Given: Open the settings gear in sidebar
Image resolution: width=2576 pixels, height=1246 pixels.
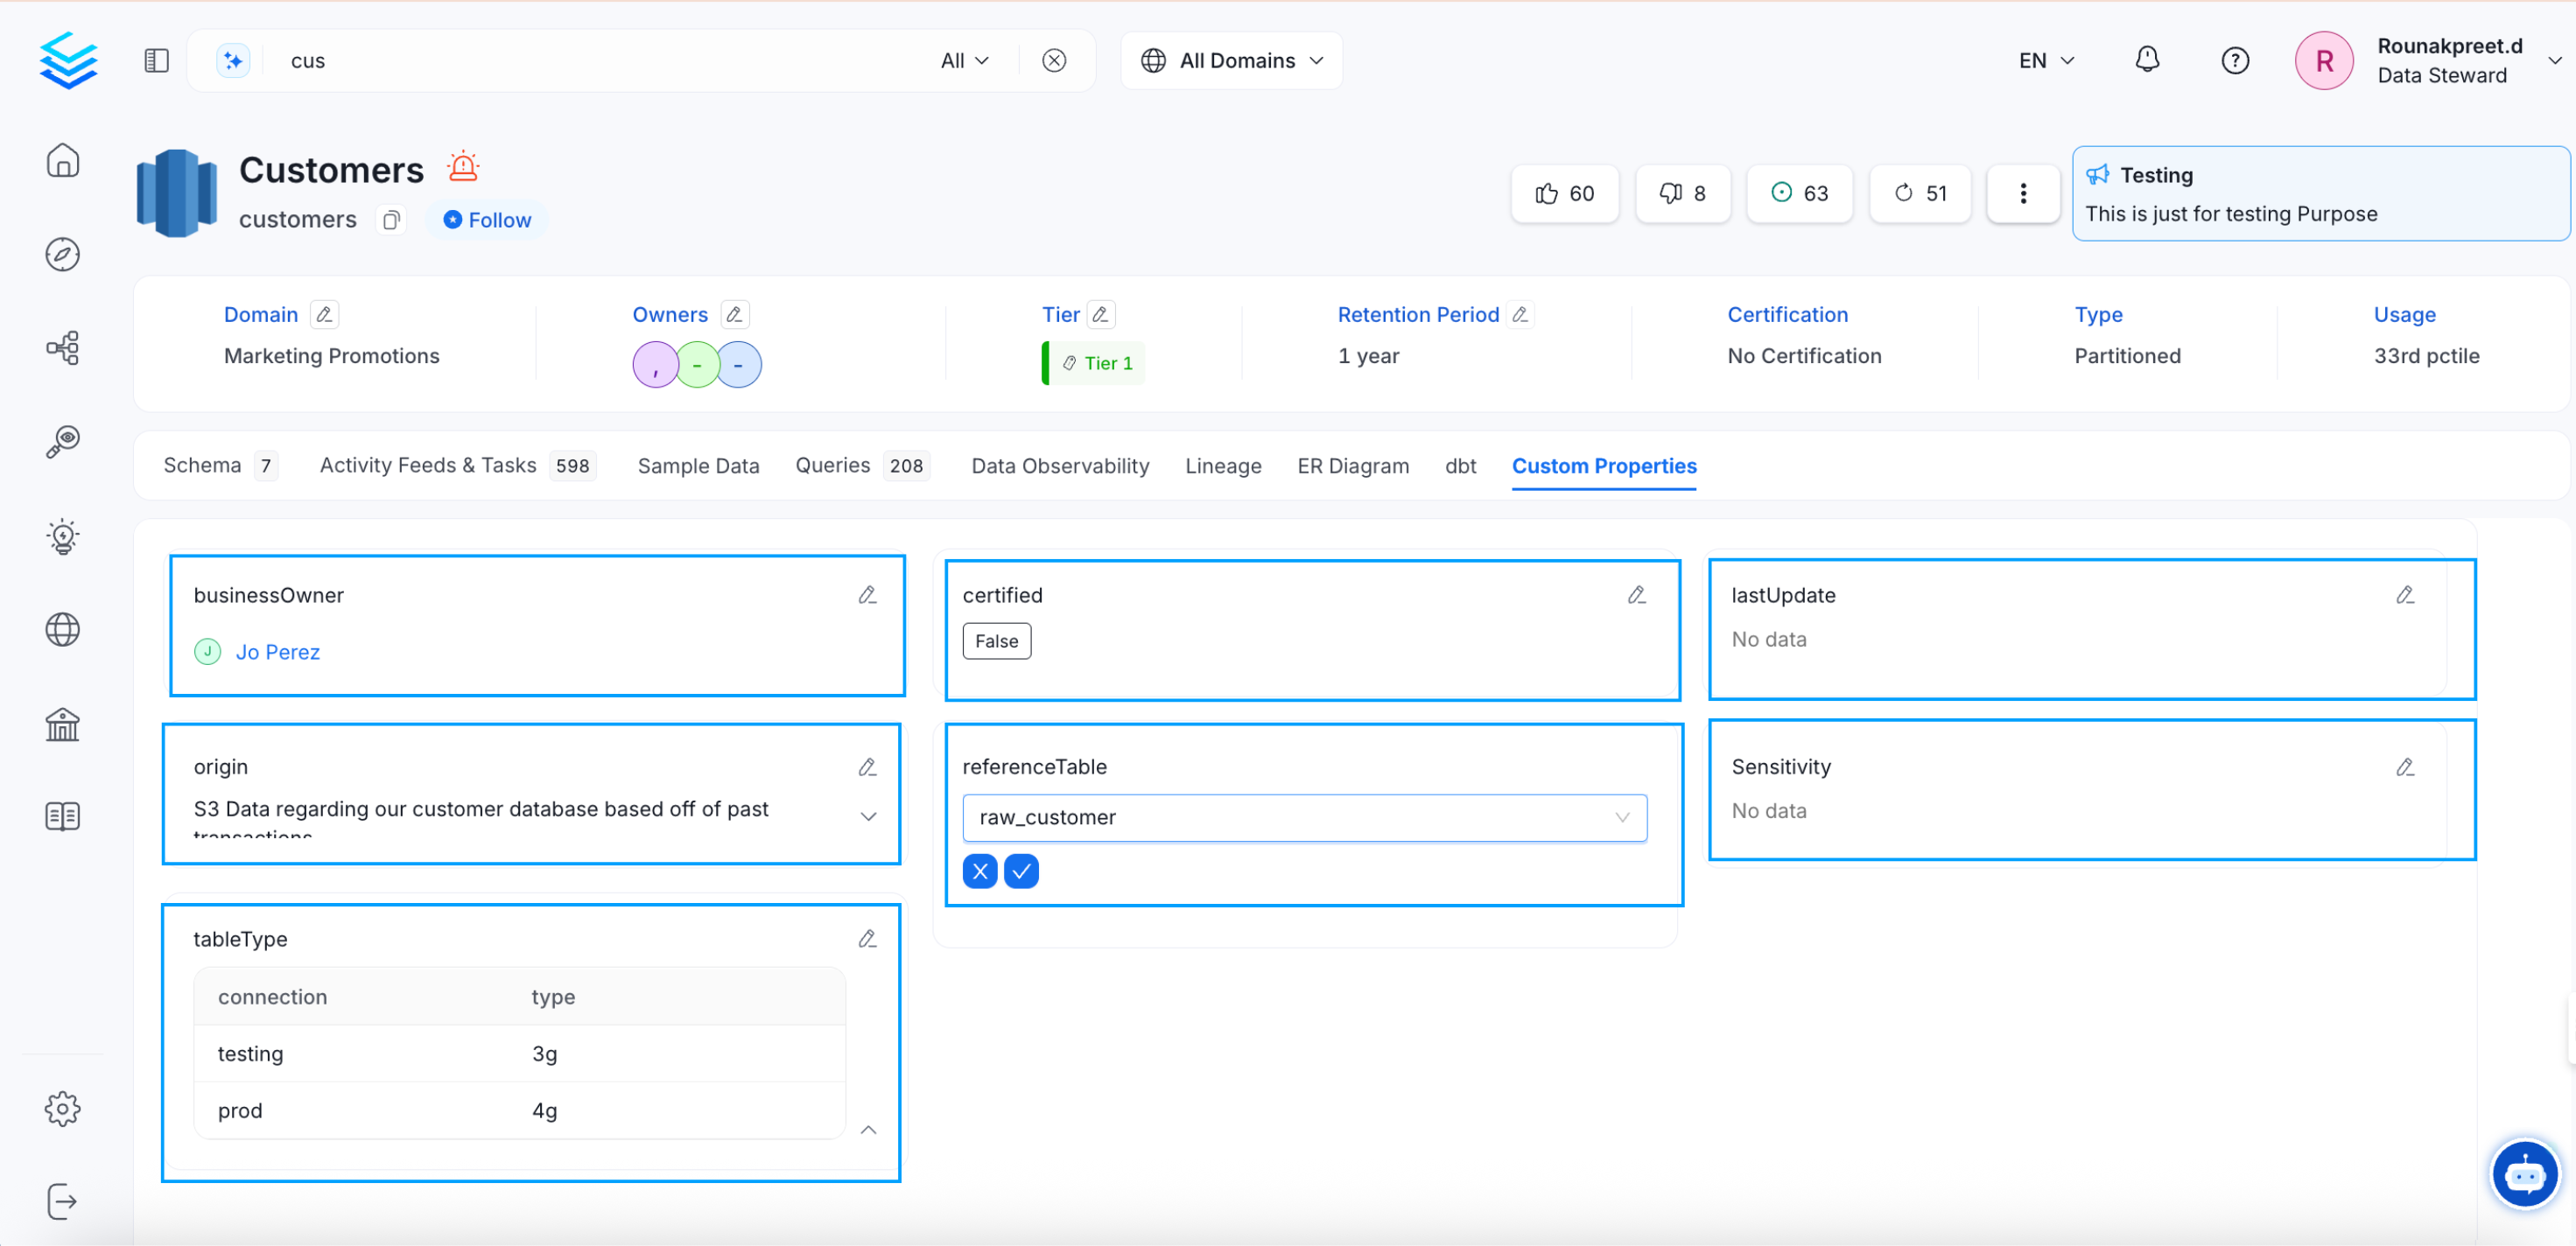Looking at the screenshot, I should [62, 1108].
